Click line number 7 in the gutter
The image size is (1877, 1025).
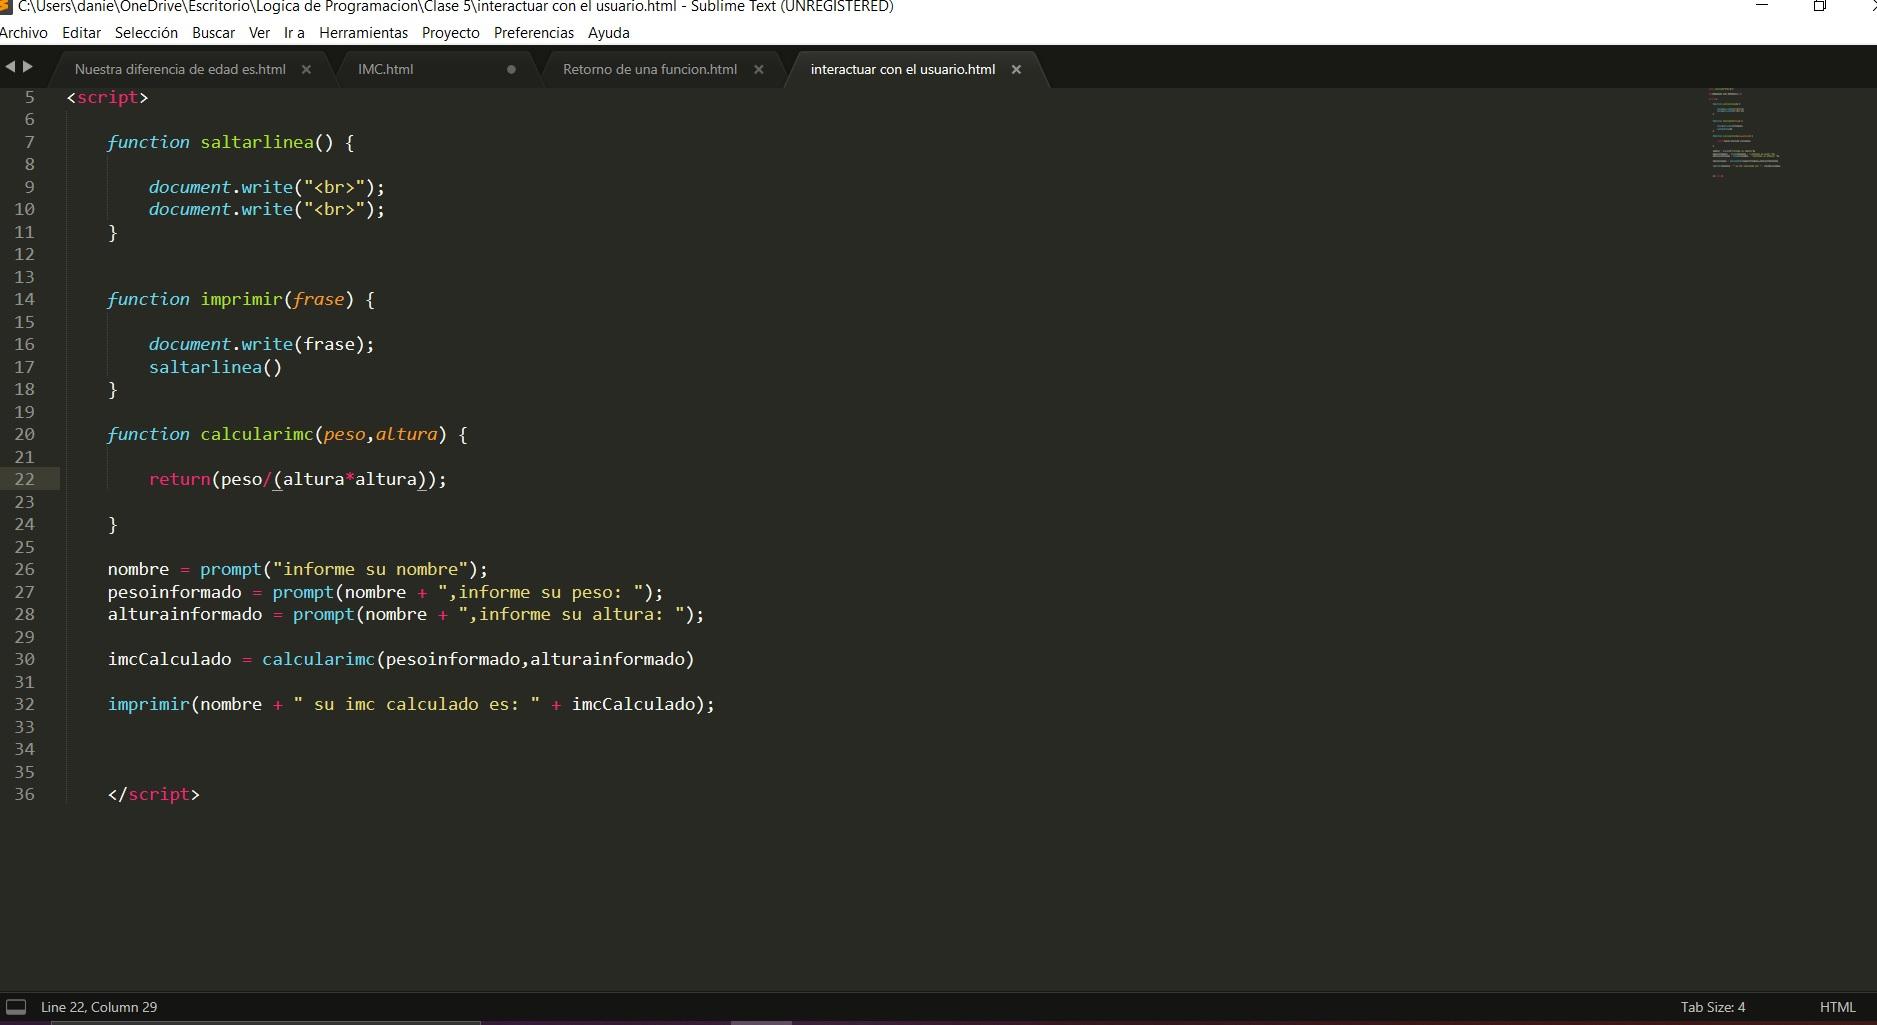click(29, 142)
